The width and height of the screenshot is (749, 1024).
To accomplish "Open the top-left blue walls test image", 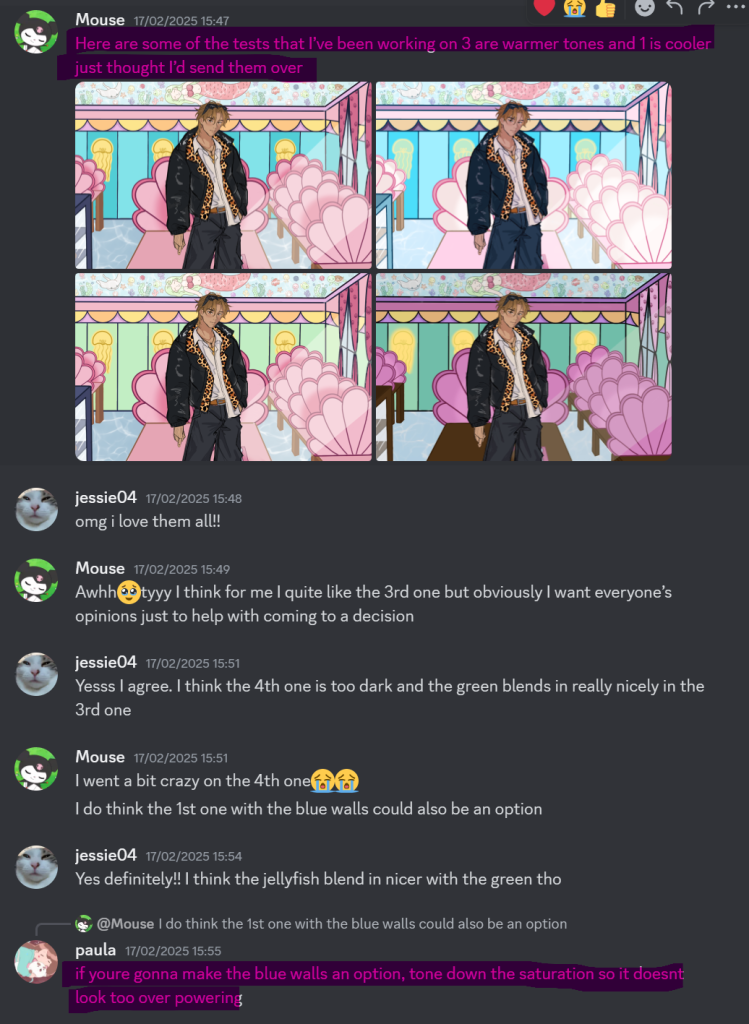I will (x=223, y=175).
